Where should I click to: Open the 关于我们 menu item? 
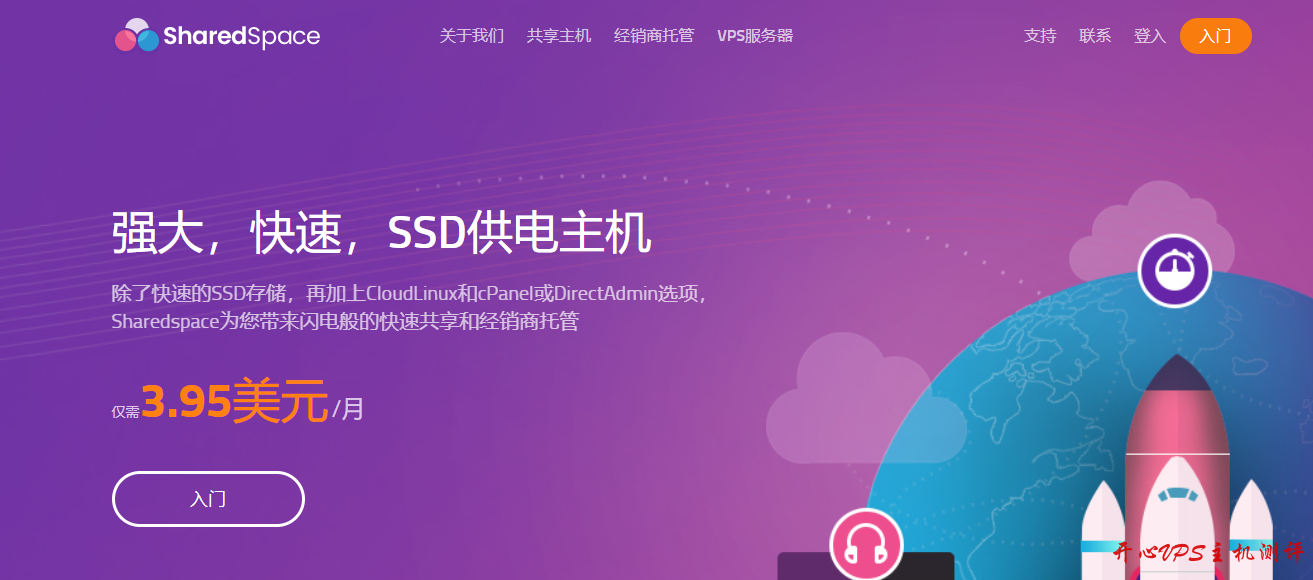point(472,36)
